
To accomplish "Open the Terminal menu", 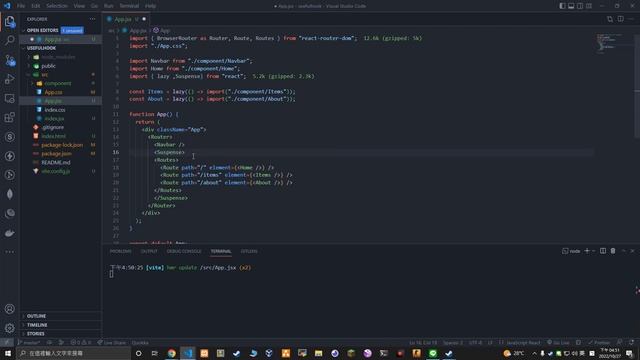I will point(129,6).
